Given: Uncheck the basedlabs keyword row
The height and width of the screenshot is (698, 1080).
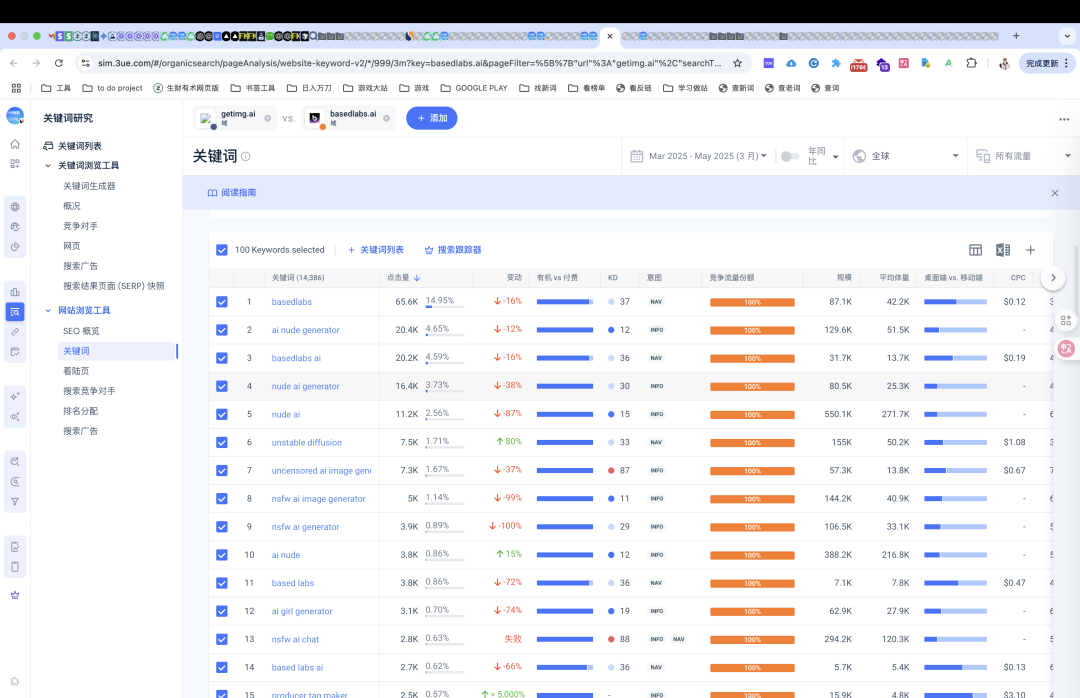Looking at the screenshot, I should pos(222,302).
